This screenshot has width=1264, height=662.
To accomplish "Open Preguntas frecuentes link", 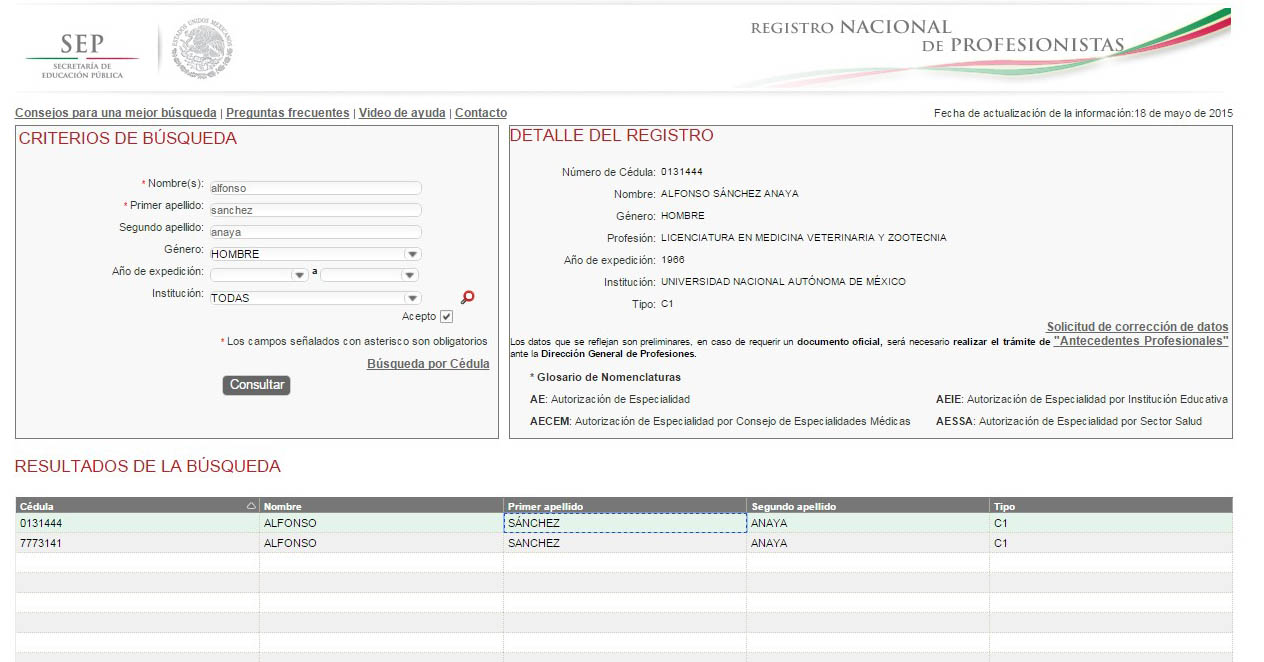I will (287, 113).
